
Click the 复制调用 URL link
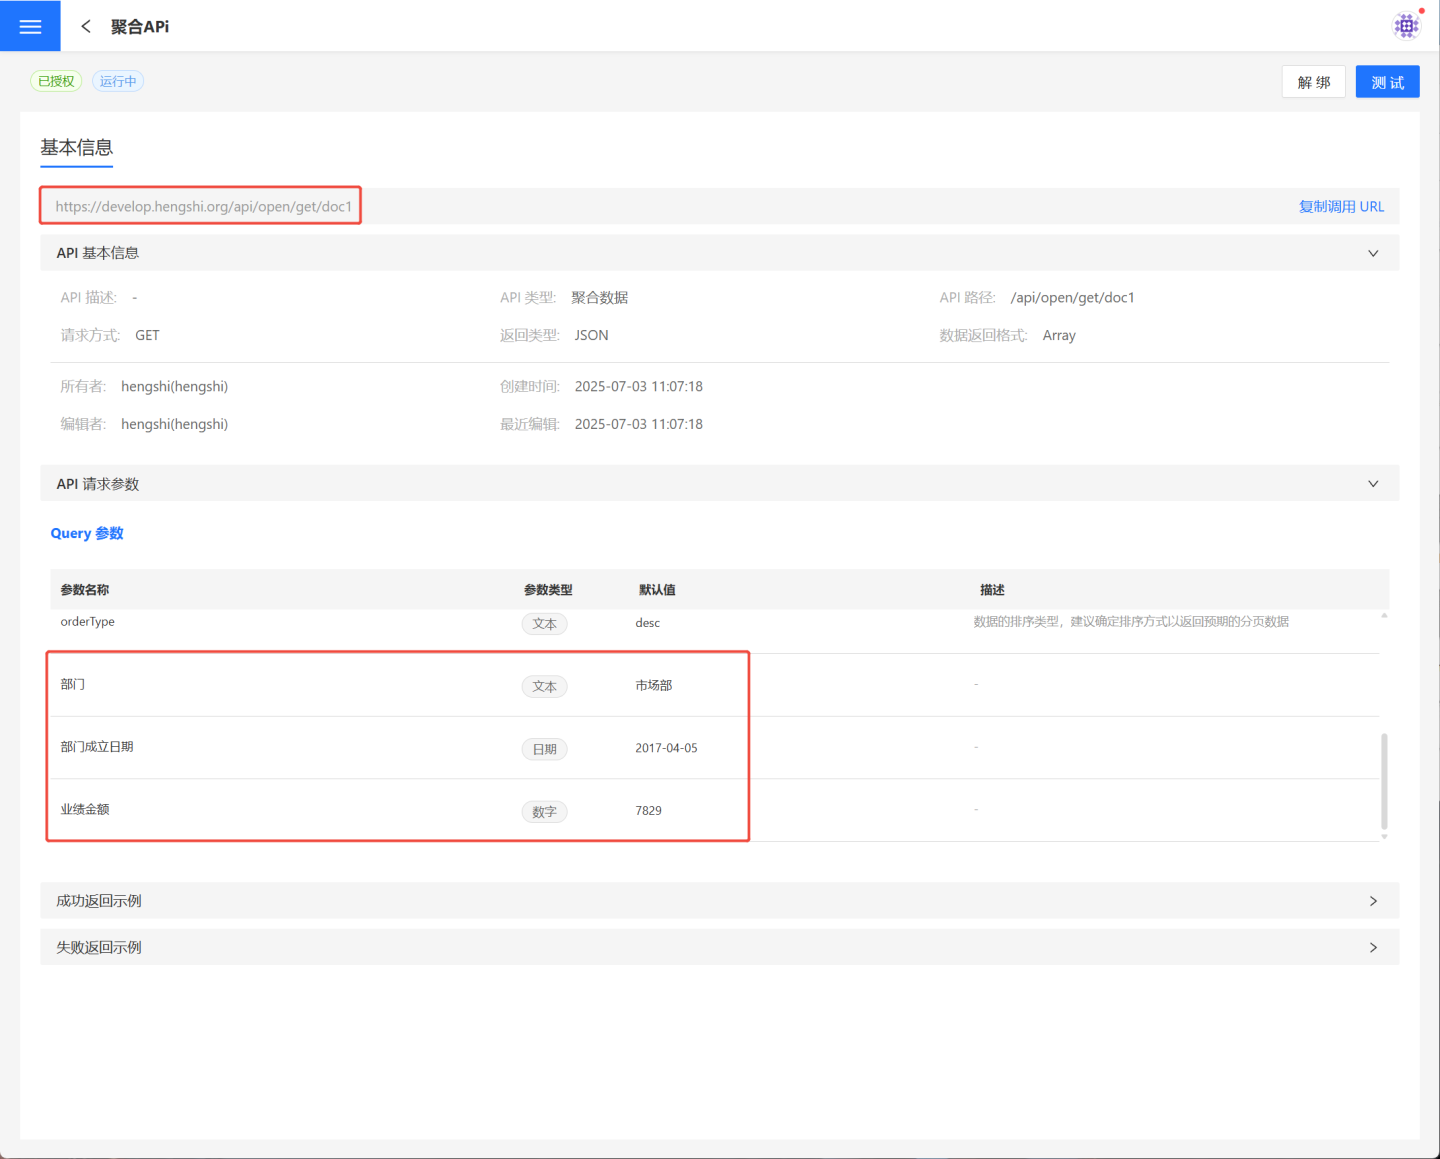tap(1340, 206)
